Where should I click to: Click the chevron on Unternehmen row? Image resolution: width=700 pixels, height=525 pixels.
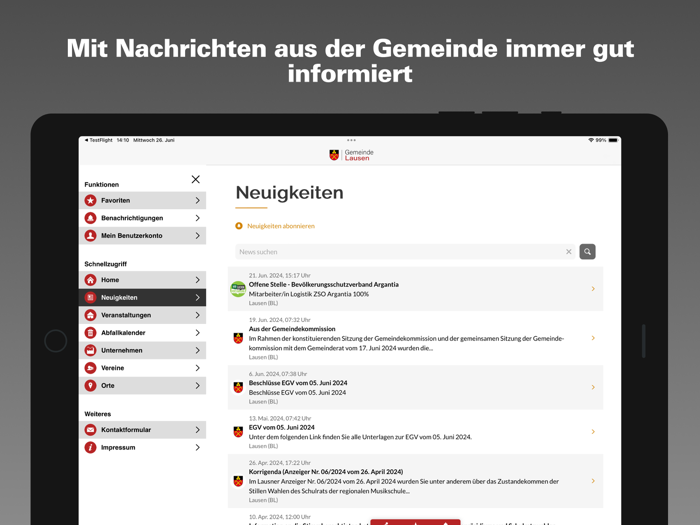coord(198,350)
